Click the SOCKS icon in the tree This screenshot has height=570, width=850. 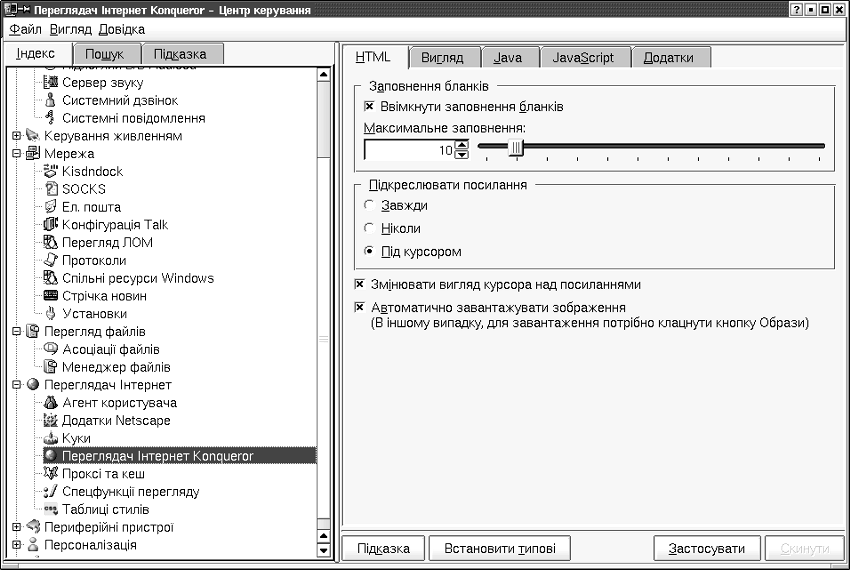coord(51,189)
